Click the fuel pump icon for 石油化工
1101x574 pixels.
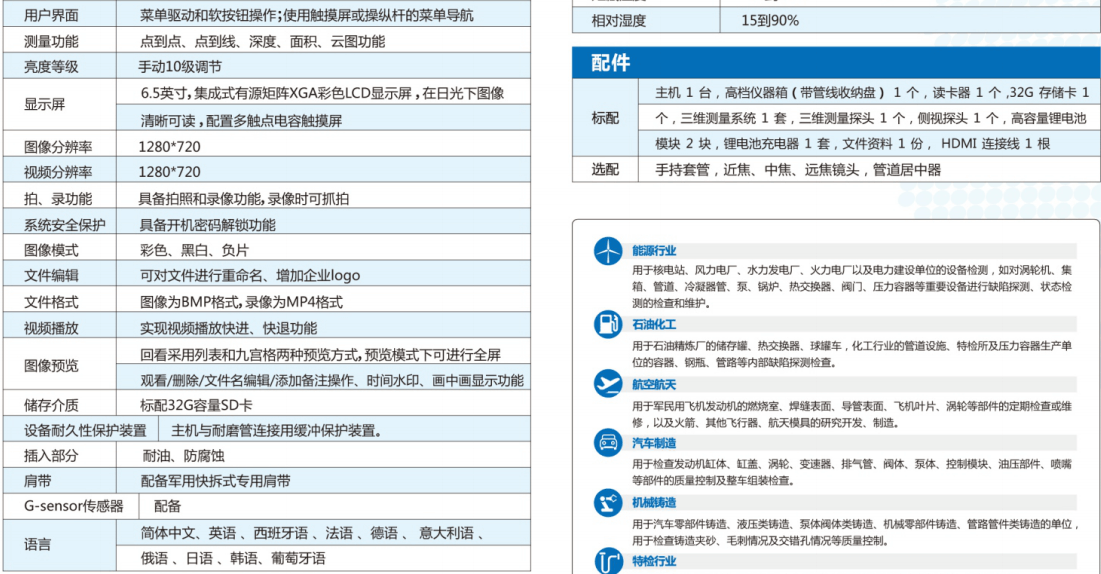click(x=607, y=324)
